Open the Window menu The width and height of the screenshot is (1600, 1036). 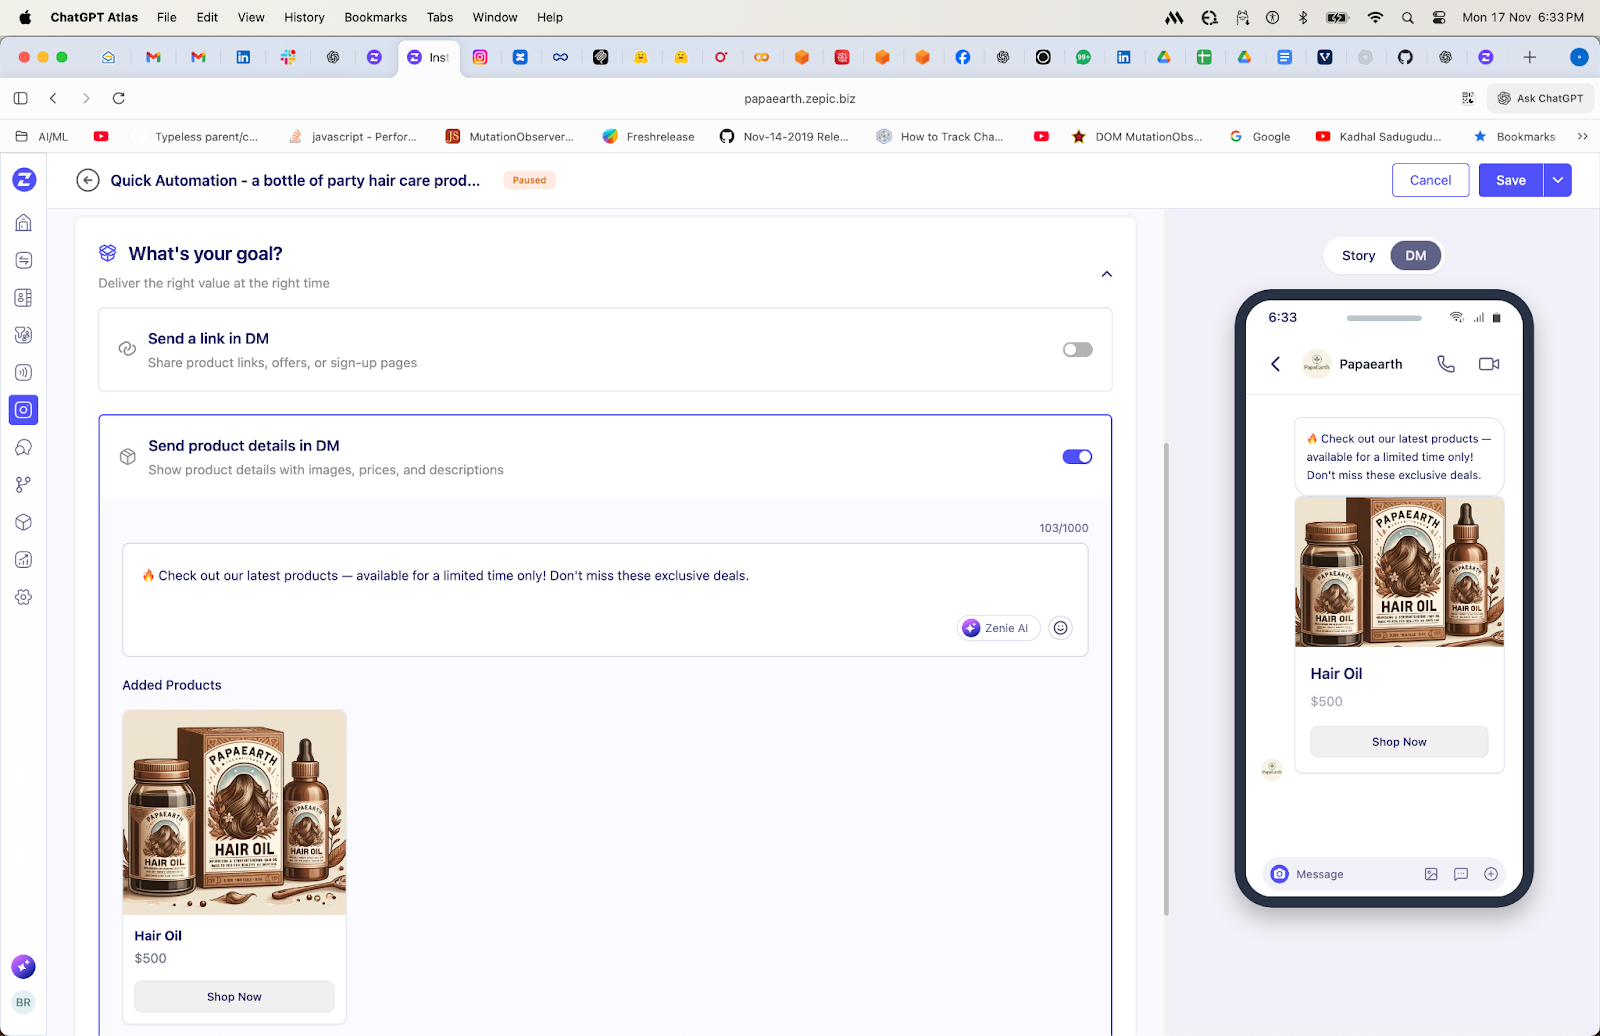[495, 17]
